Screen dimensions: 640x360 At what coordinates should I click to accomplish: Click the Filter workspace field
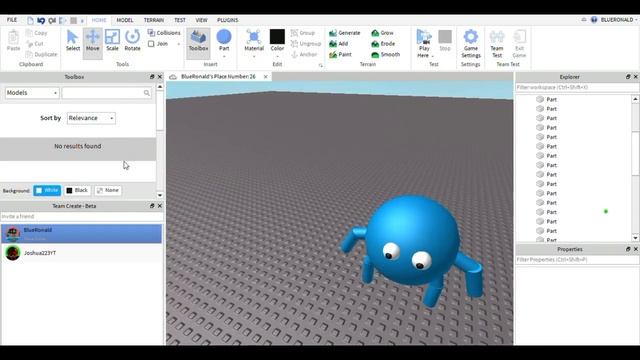tap(577, 87)
